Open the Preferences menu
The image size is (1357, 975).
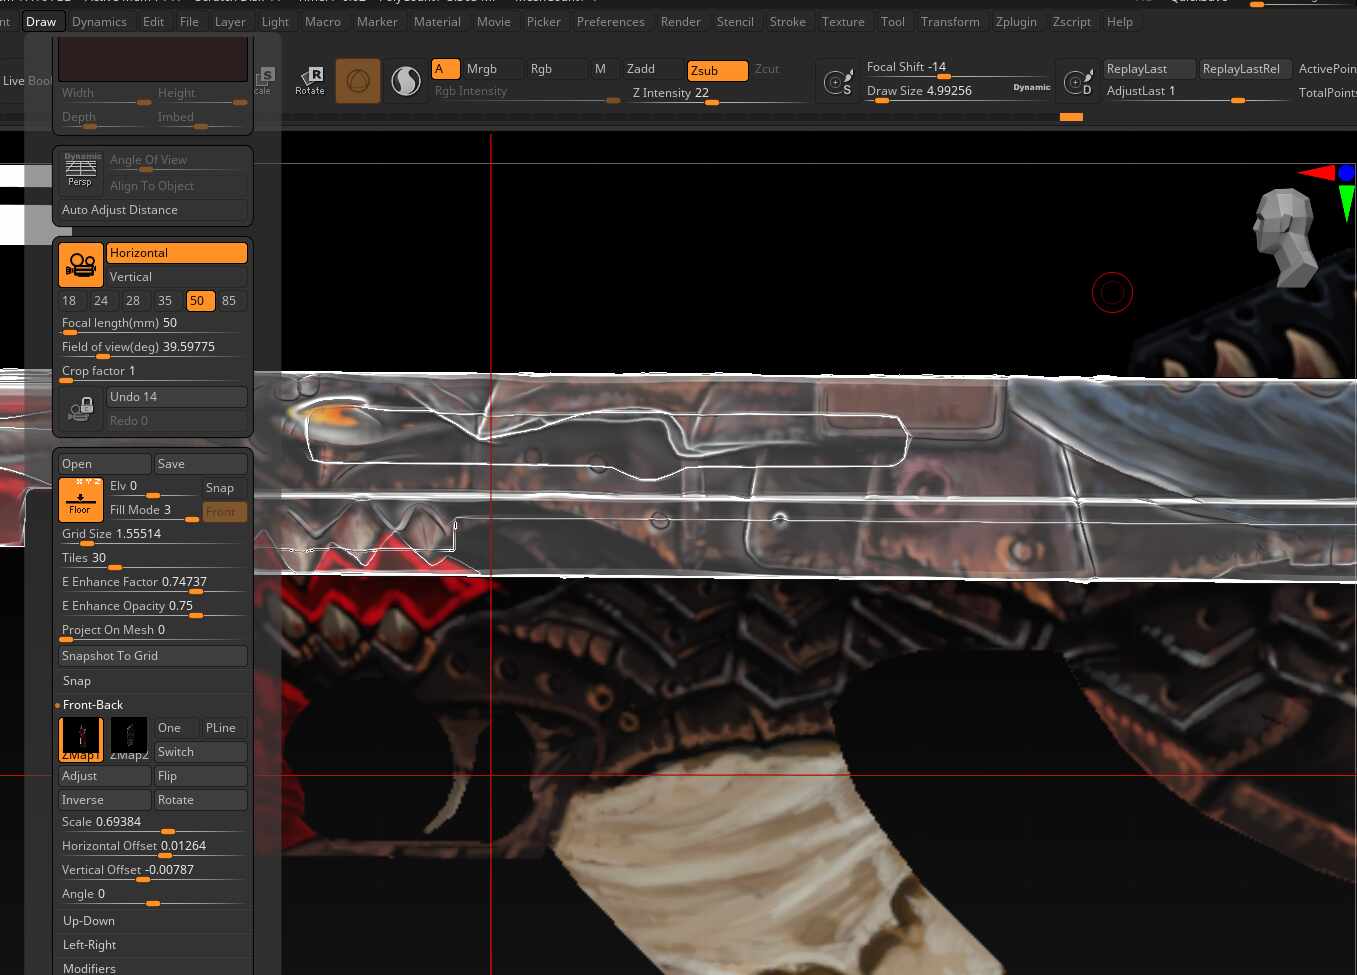click(611, 21)
